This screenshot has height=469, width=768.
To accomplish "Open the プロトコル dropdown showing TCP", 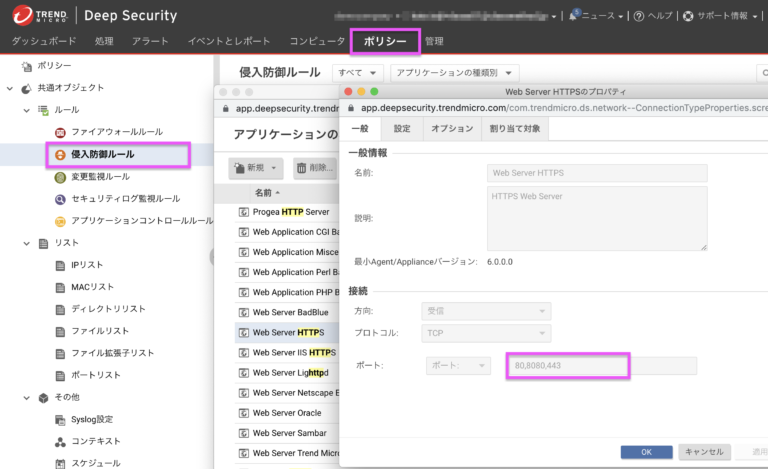I will [486, 333].
